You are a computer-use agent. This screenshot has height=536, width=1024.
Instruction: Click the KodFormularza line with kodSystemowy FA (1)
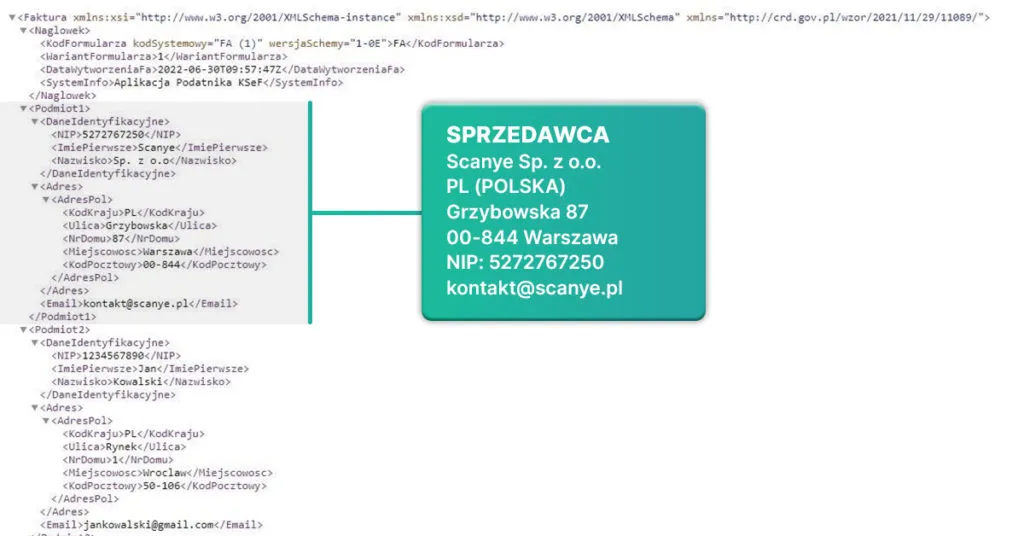tap(272, 44)
